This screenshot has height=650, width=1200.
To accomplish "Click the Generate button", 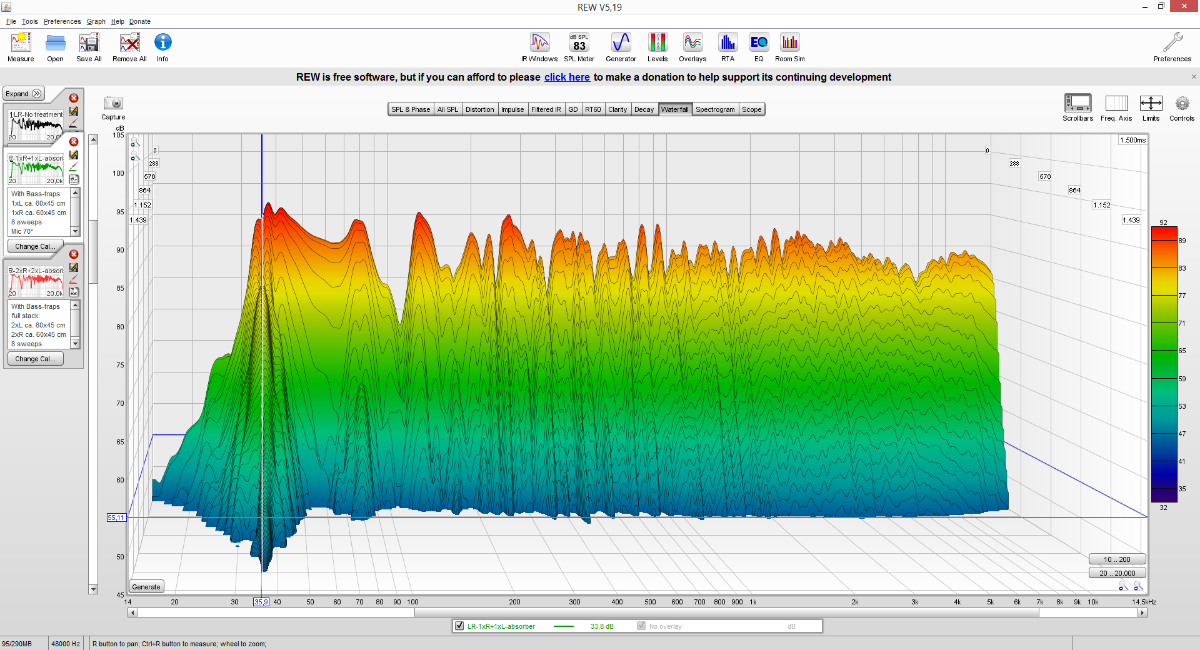I will click(x=146, y=586).
